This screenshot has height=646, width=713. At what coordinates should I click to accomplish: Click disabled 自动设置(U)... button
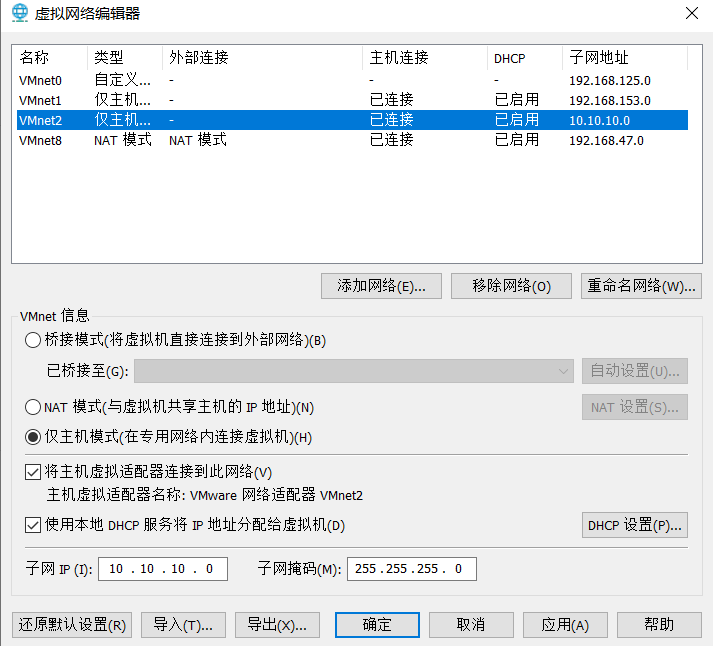tap(635, 371)
